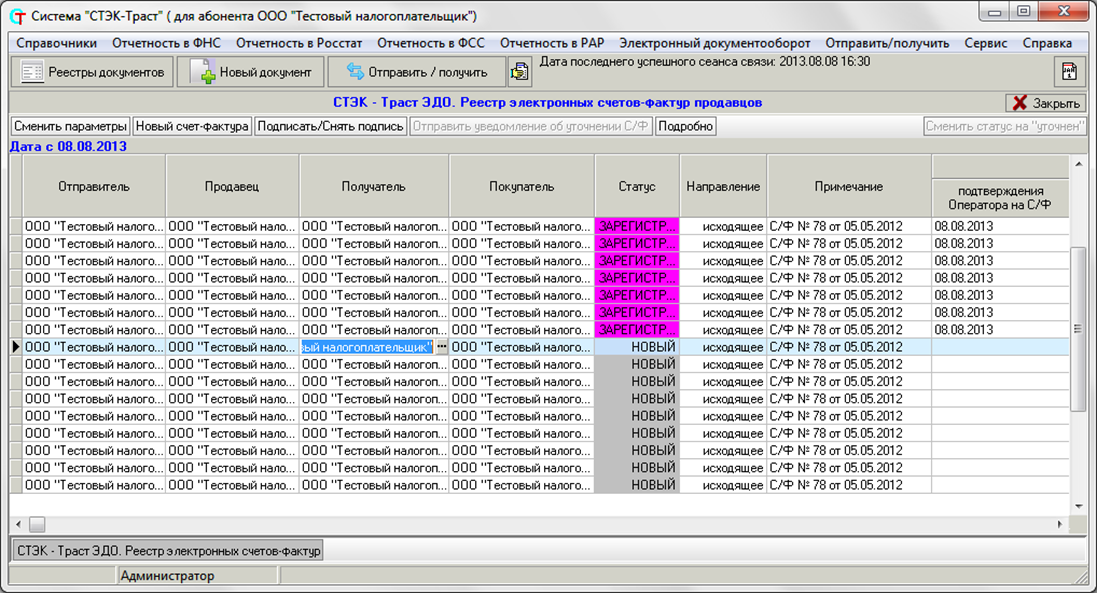Viewport: 1097px width, 593px height.
Task: Create a Новый документ
Action: 250,72
